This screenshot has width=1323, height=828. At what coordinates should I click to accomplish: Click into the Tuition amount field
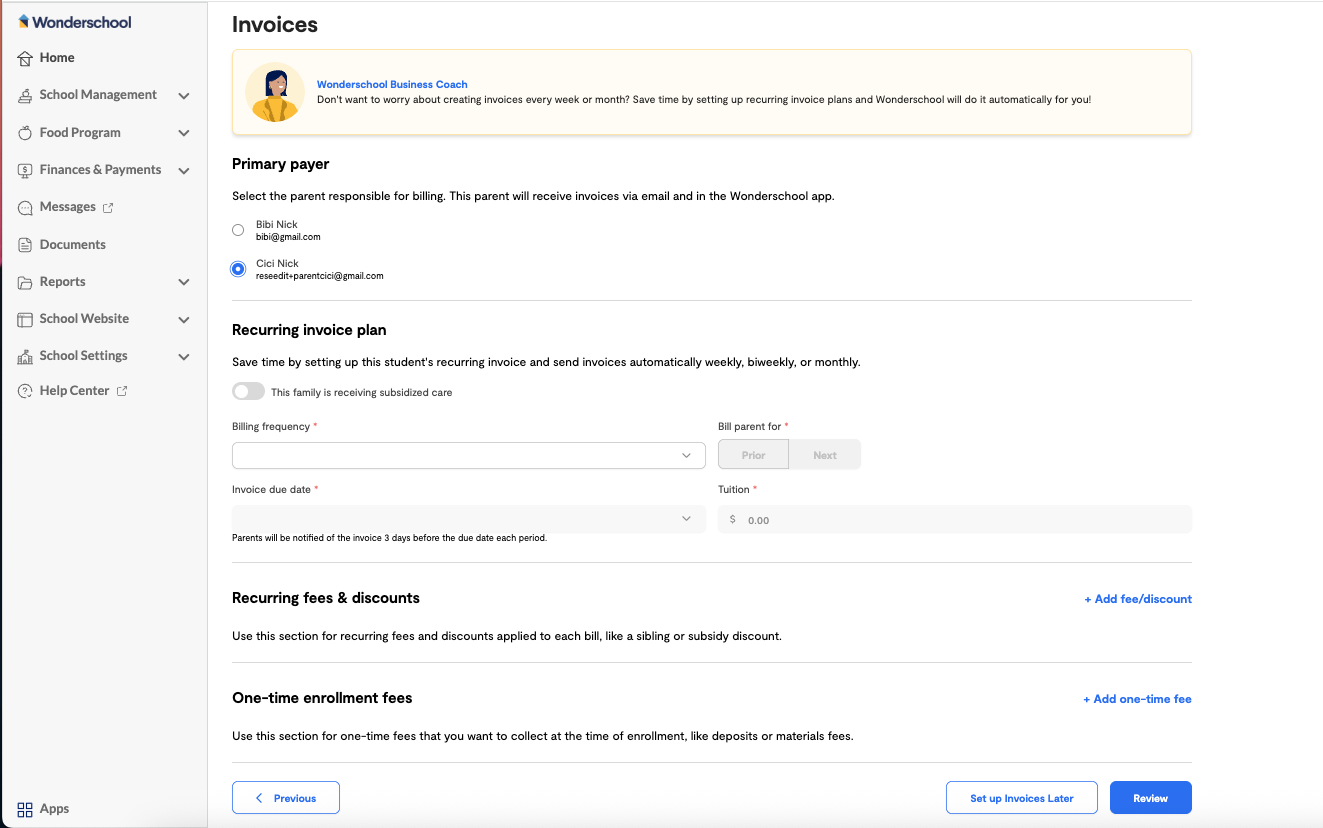tap(955, 519)
